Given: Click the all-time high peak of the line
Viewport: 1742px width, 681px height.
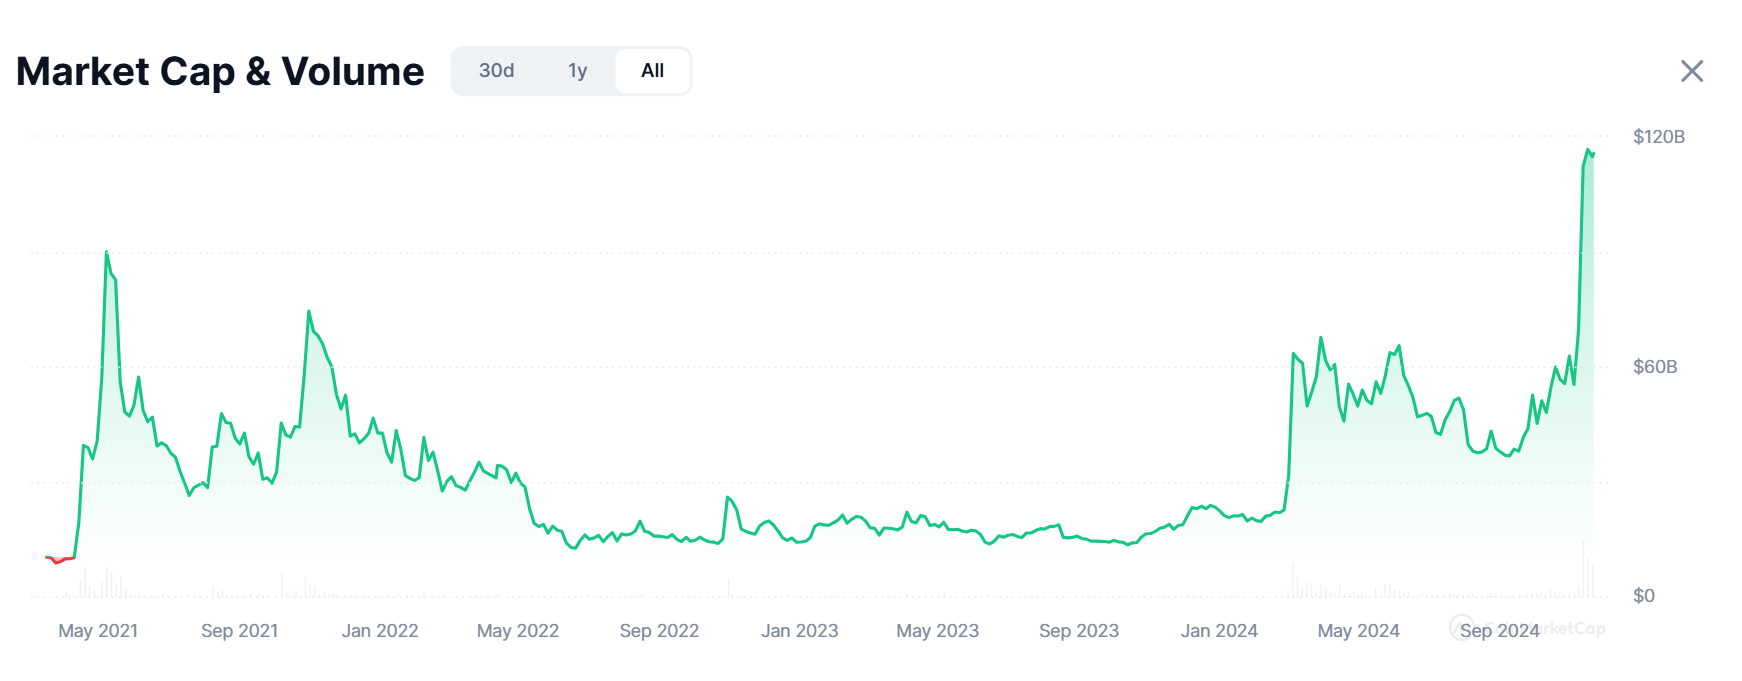Looking at the screenshot, I should [x=1587, y=150].
